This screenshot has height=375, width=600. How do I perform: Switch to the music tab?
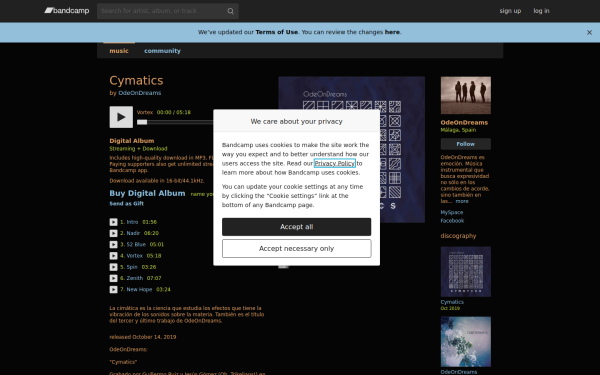pyautogui.click(x=119, y=51)
